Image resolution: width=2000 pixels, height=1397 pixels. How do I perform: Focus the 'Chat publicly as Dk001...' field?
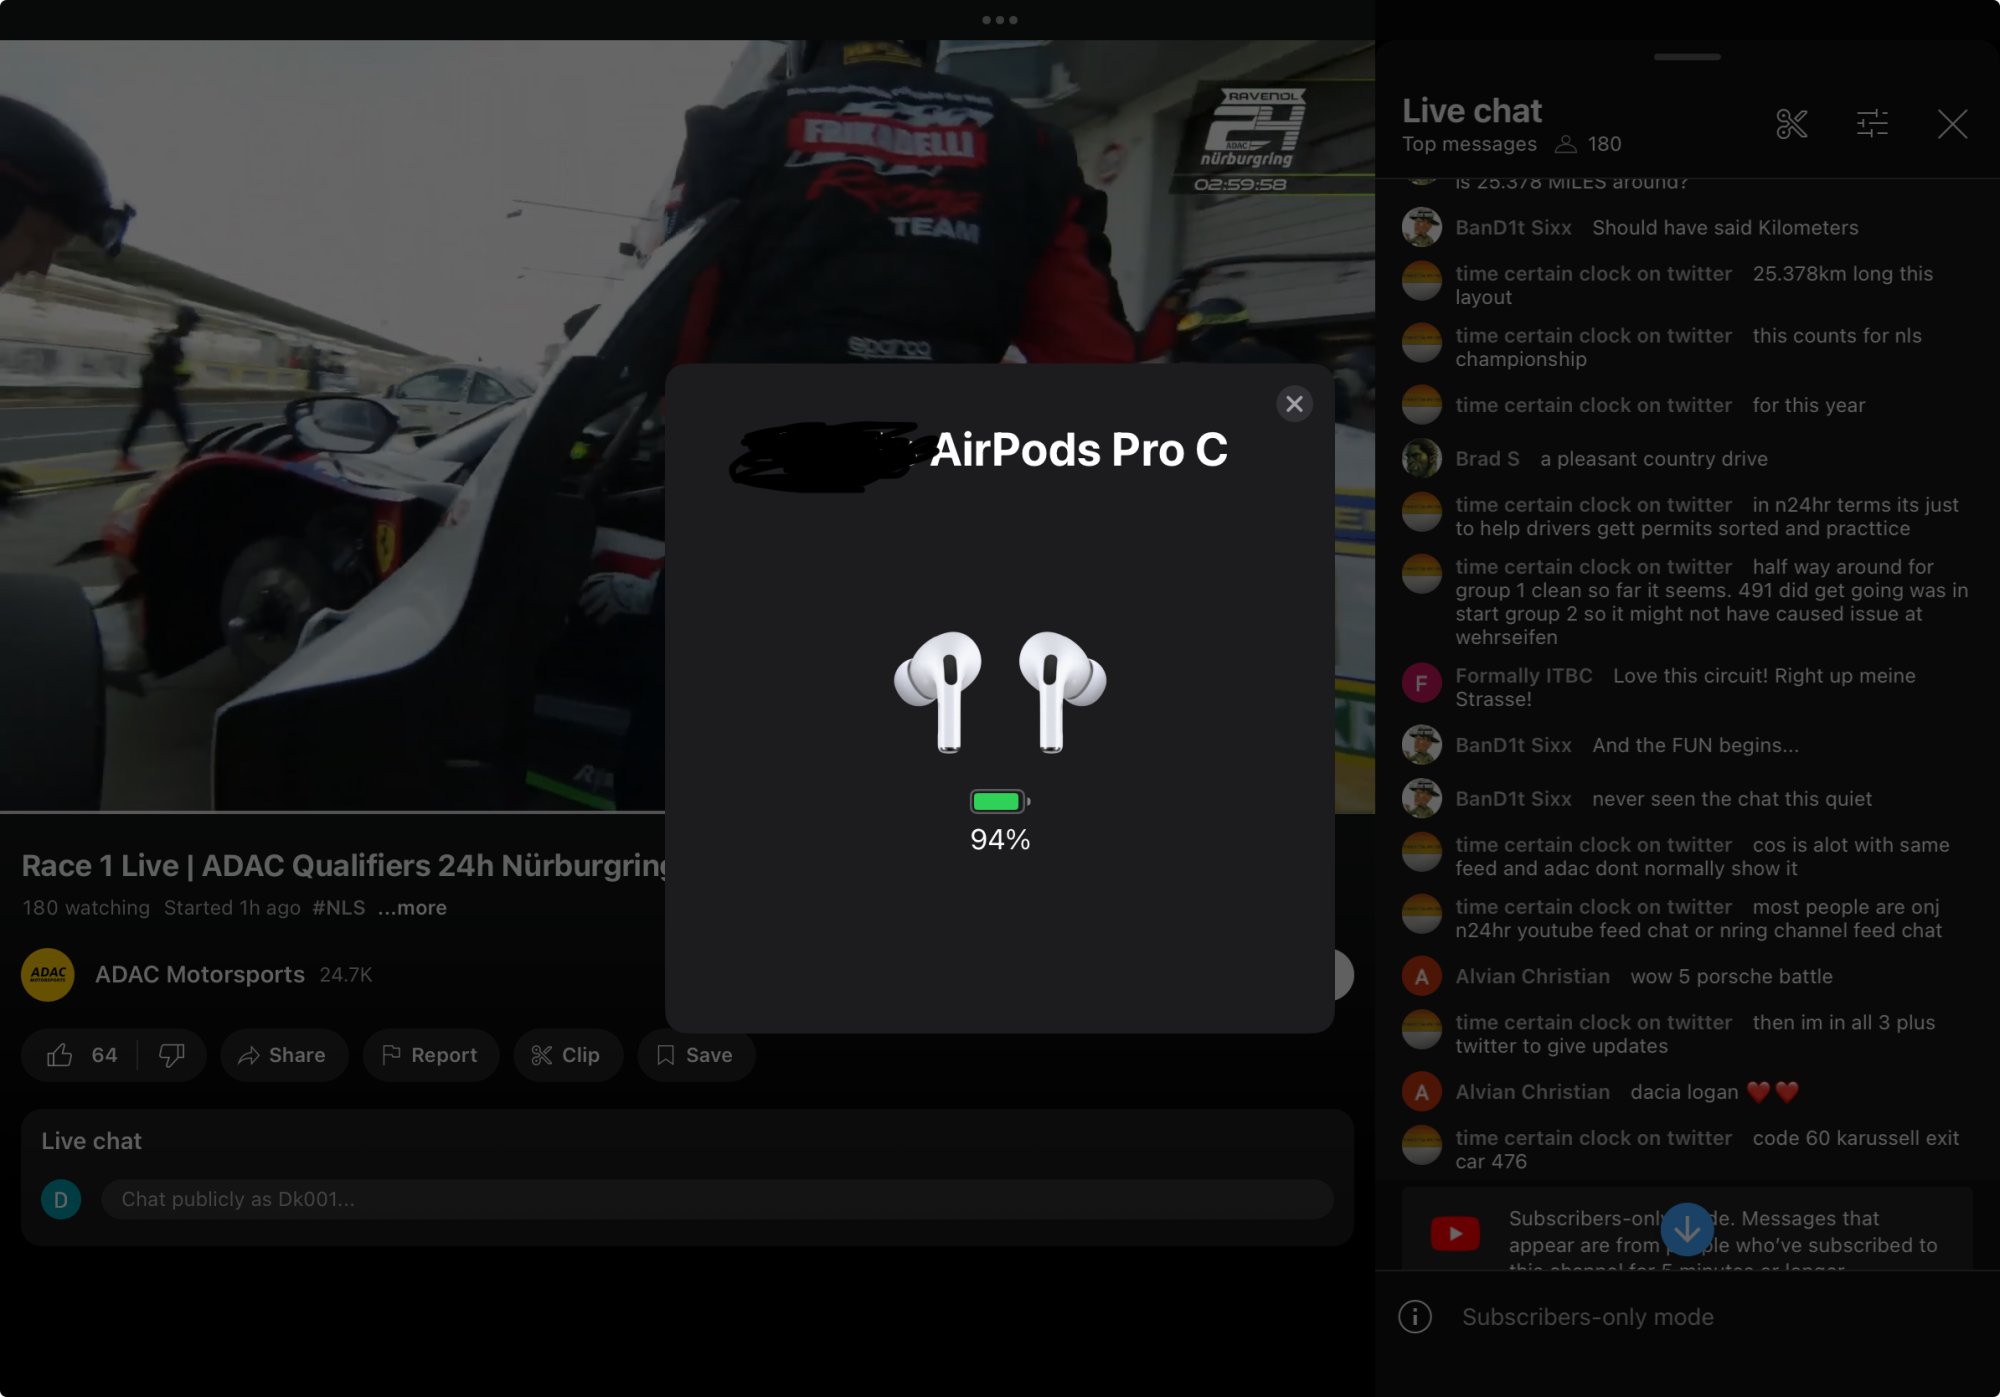[717, 1199]
